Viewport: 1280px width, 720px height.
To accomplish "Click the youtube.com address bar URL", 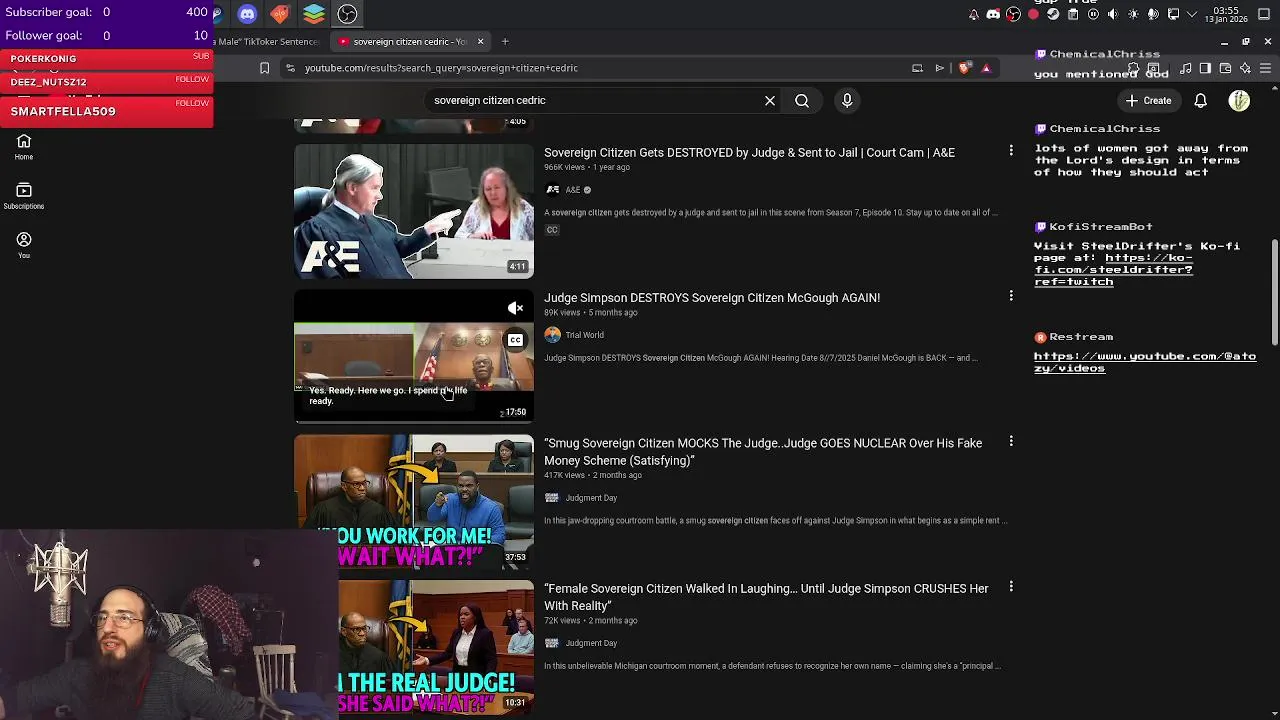I will [x=441, y=68].
